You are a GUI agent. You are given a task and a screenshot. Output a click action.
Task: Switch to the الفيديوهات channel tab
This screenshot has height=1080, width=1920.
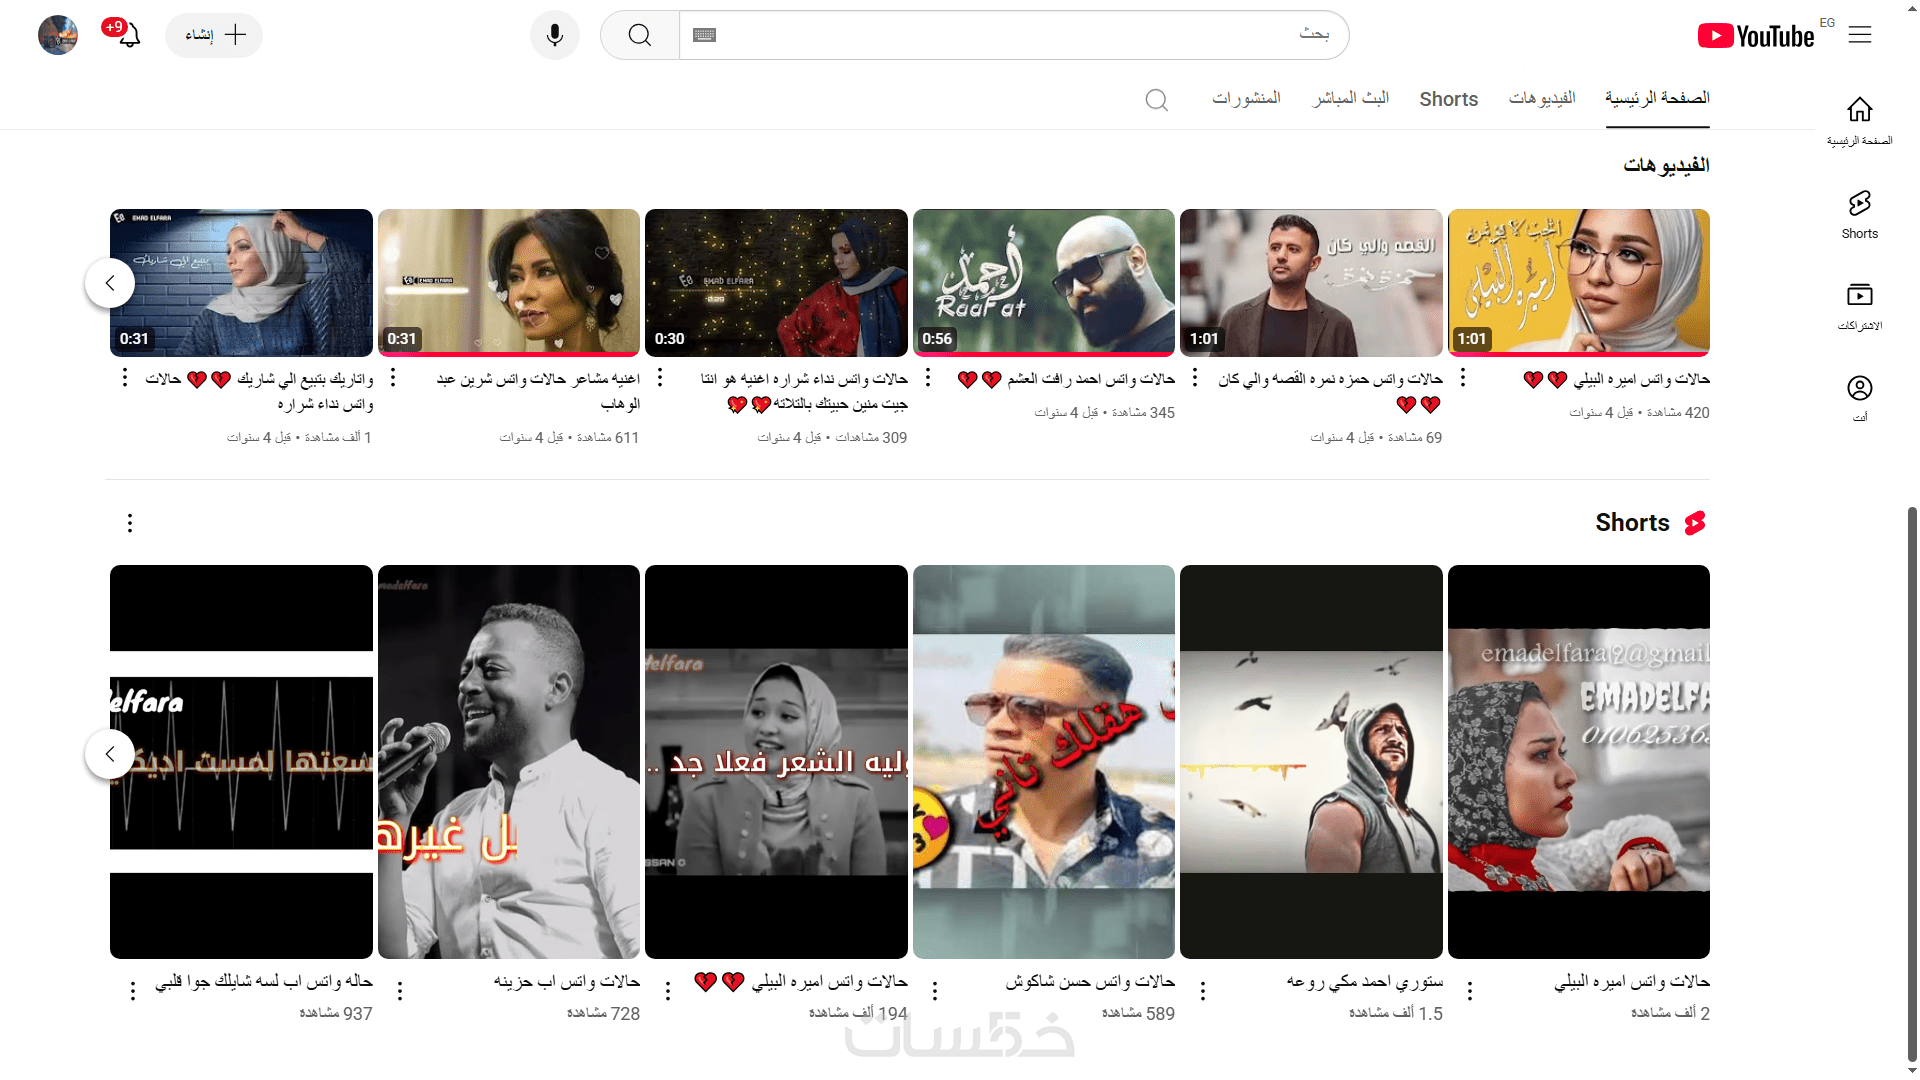(1541, 98)
